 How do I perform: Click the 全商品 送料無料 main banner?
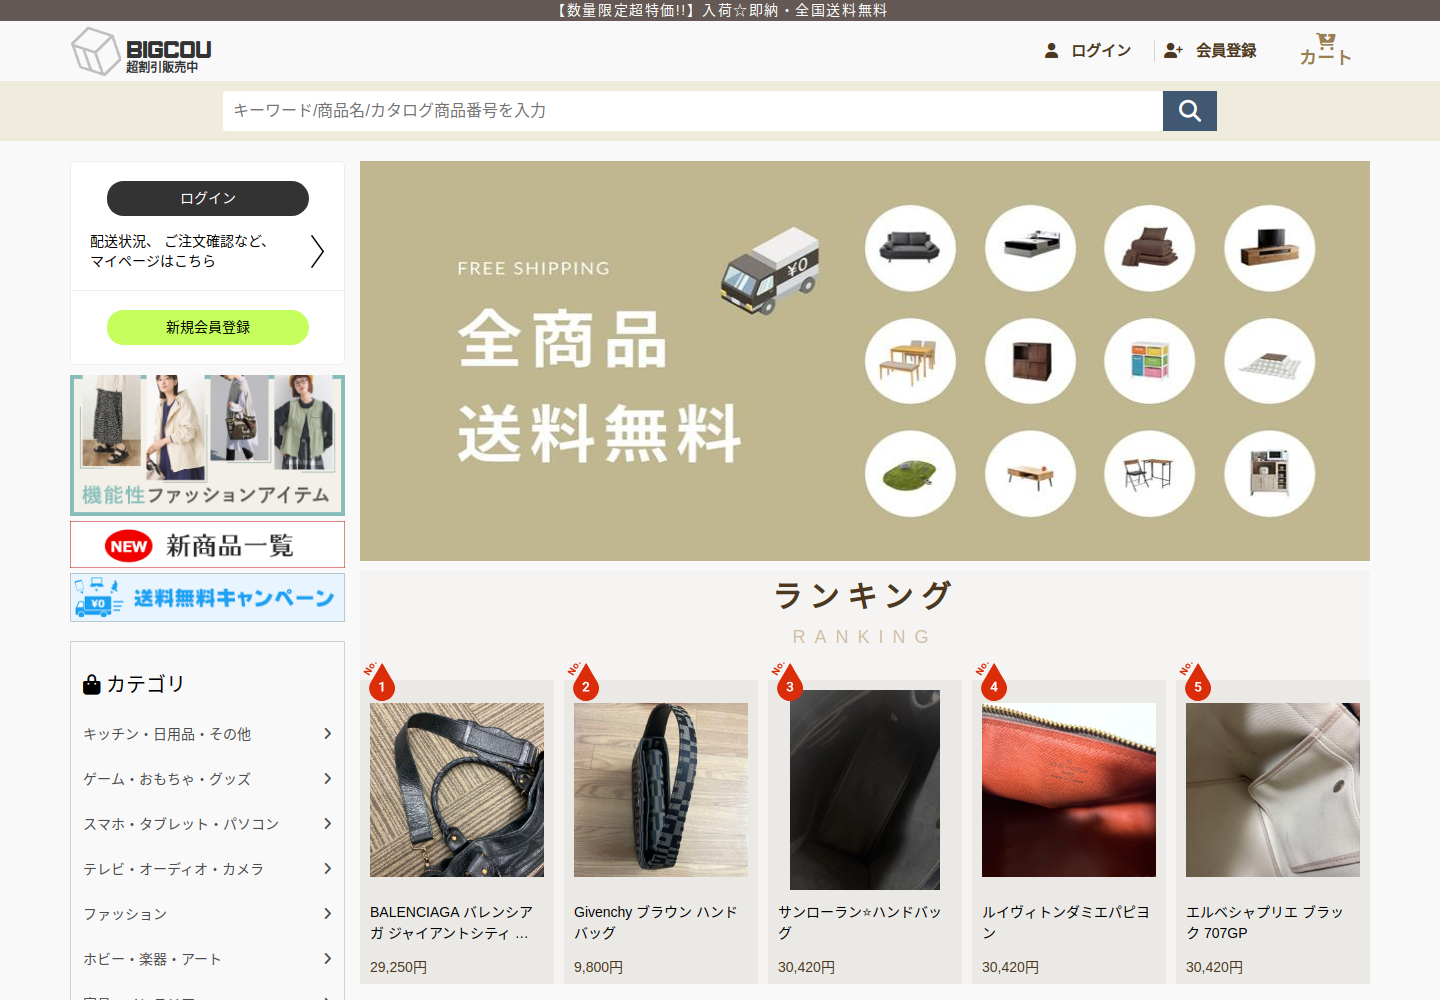[x=865, y=361]
